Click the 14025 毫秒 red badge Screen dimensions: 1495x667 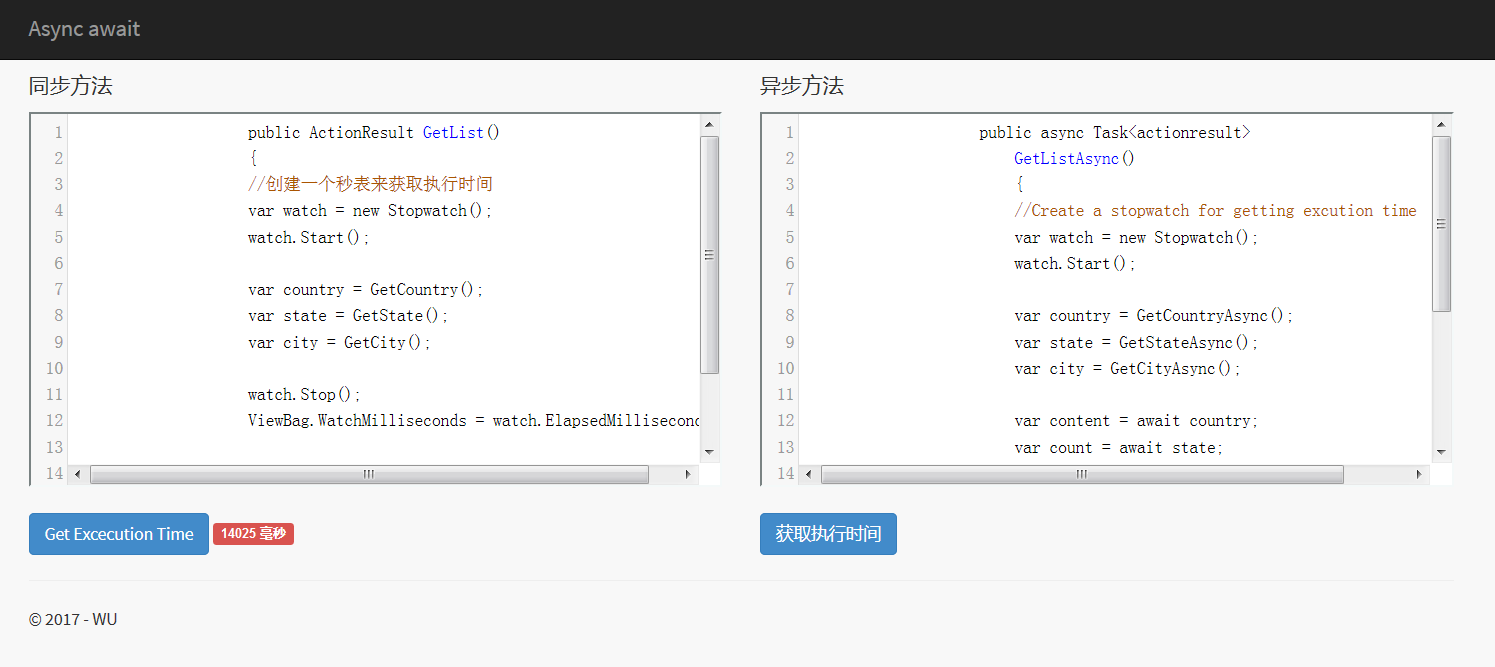[x=253, y=534]
